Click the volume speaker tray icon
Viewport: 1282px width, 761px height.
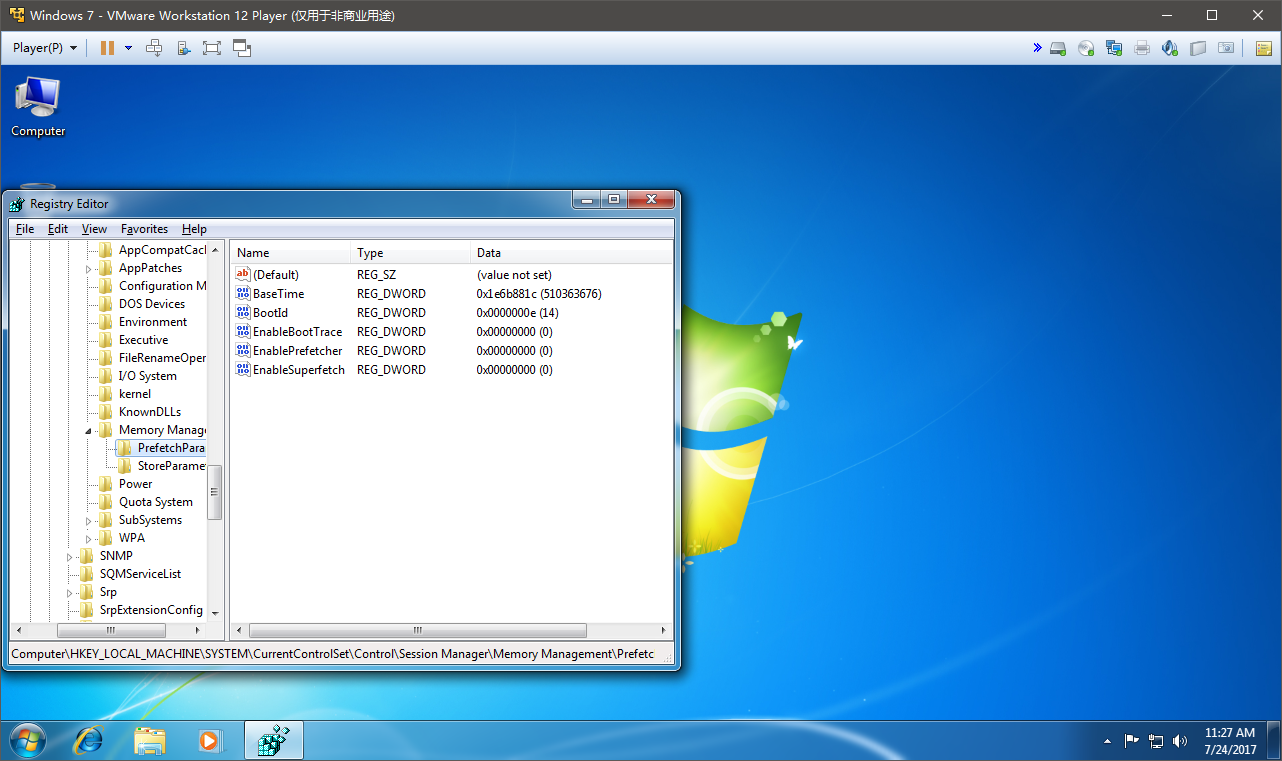pyautogui.click(x=1180, y=741)
